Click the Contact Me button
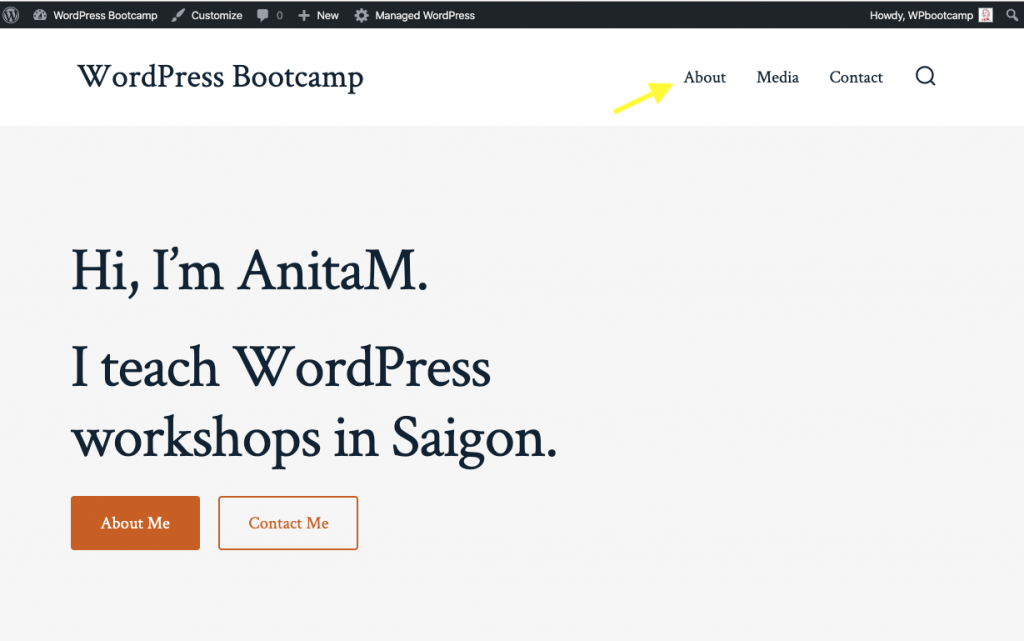The width and height of the screenshot is (1024, 641). click(288, 523)
